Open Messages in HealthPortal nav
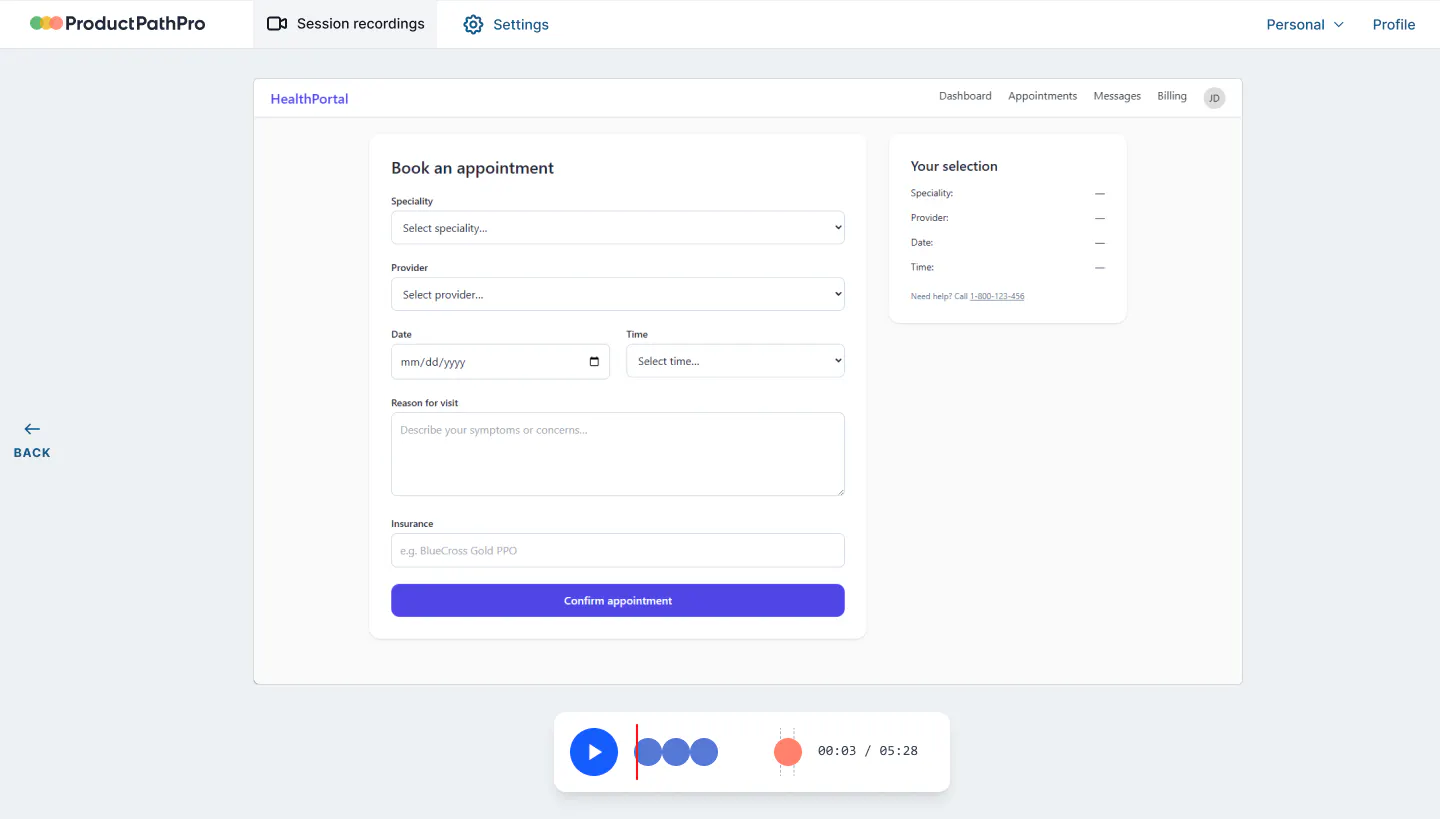This screenshot has height=819, width=1440. coord(1117,96)
